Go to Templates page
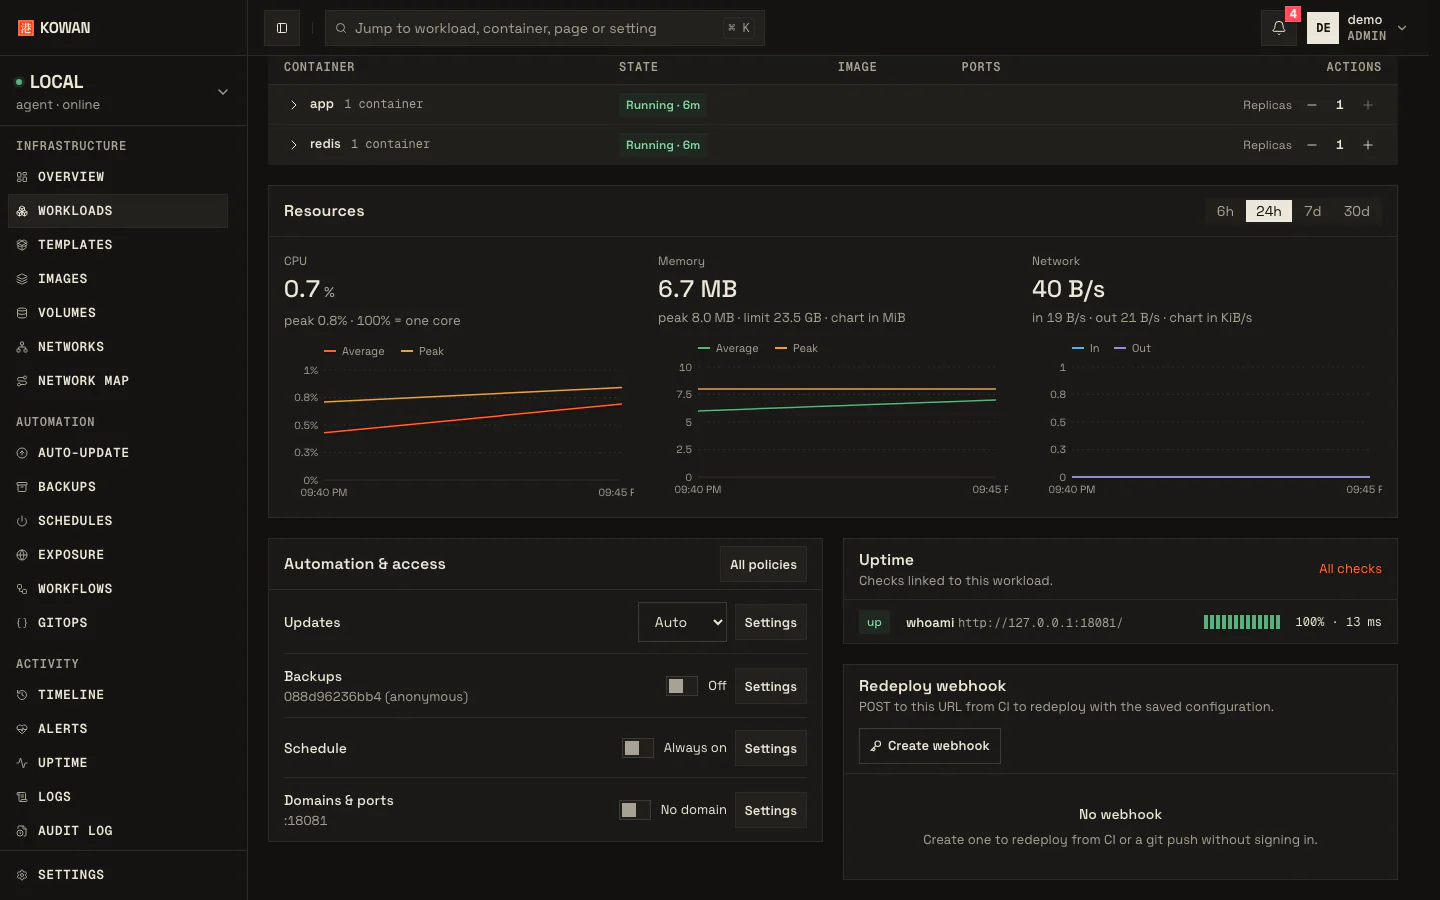This screenshot has width=1440, height=900. click(x=118, y=245)
